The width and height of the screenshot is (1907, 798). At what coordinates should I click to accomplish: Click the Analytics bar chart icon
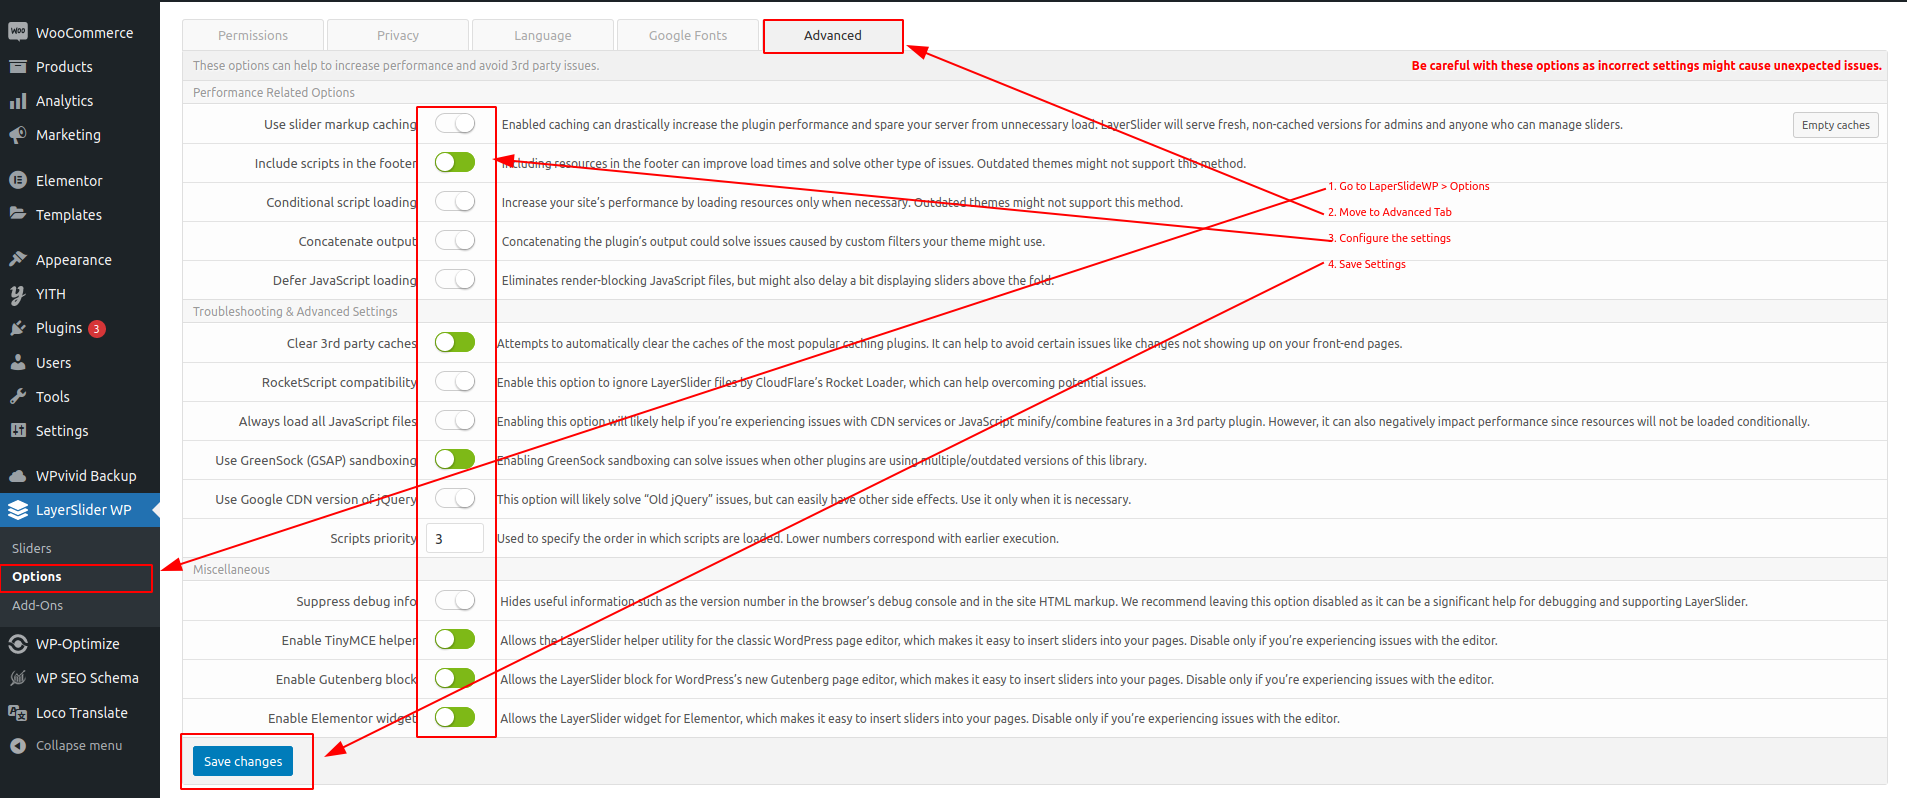point(18,101)
